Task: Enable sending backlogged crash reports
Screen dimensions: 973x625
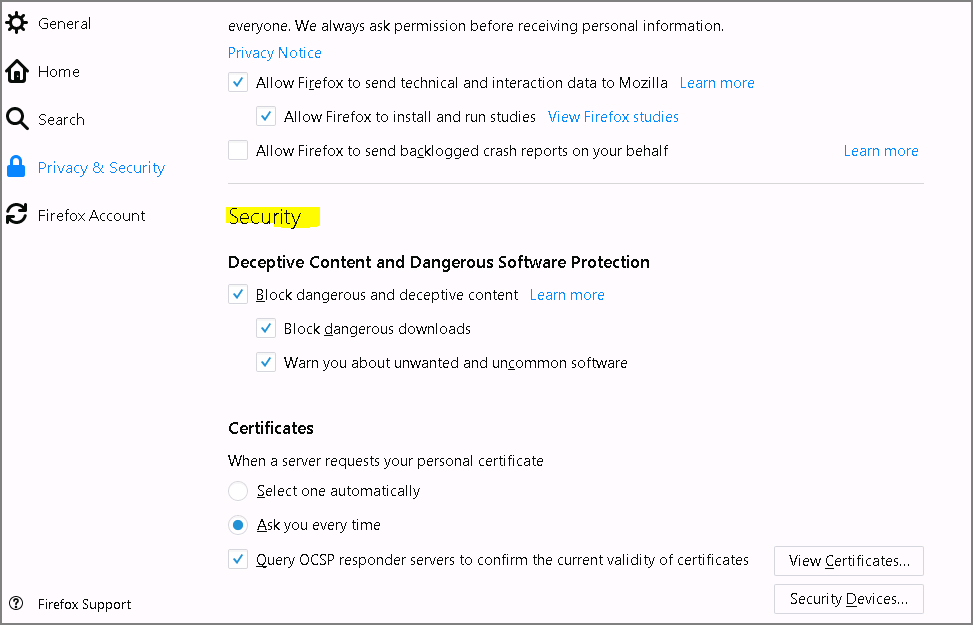Action: tap(238, 150)
